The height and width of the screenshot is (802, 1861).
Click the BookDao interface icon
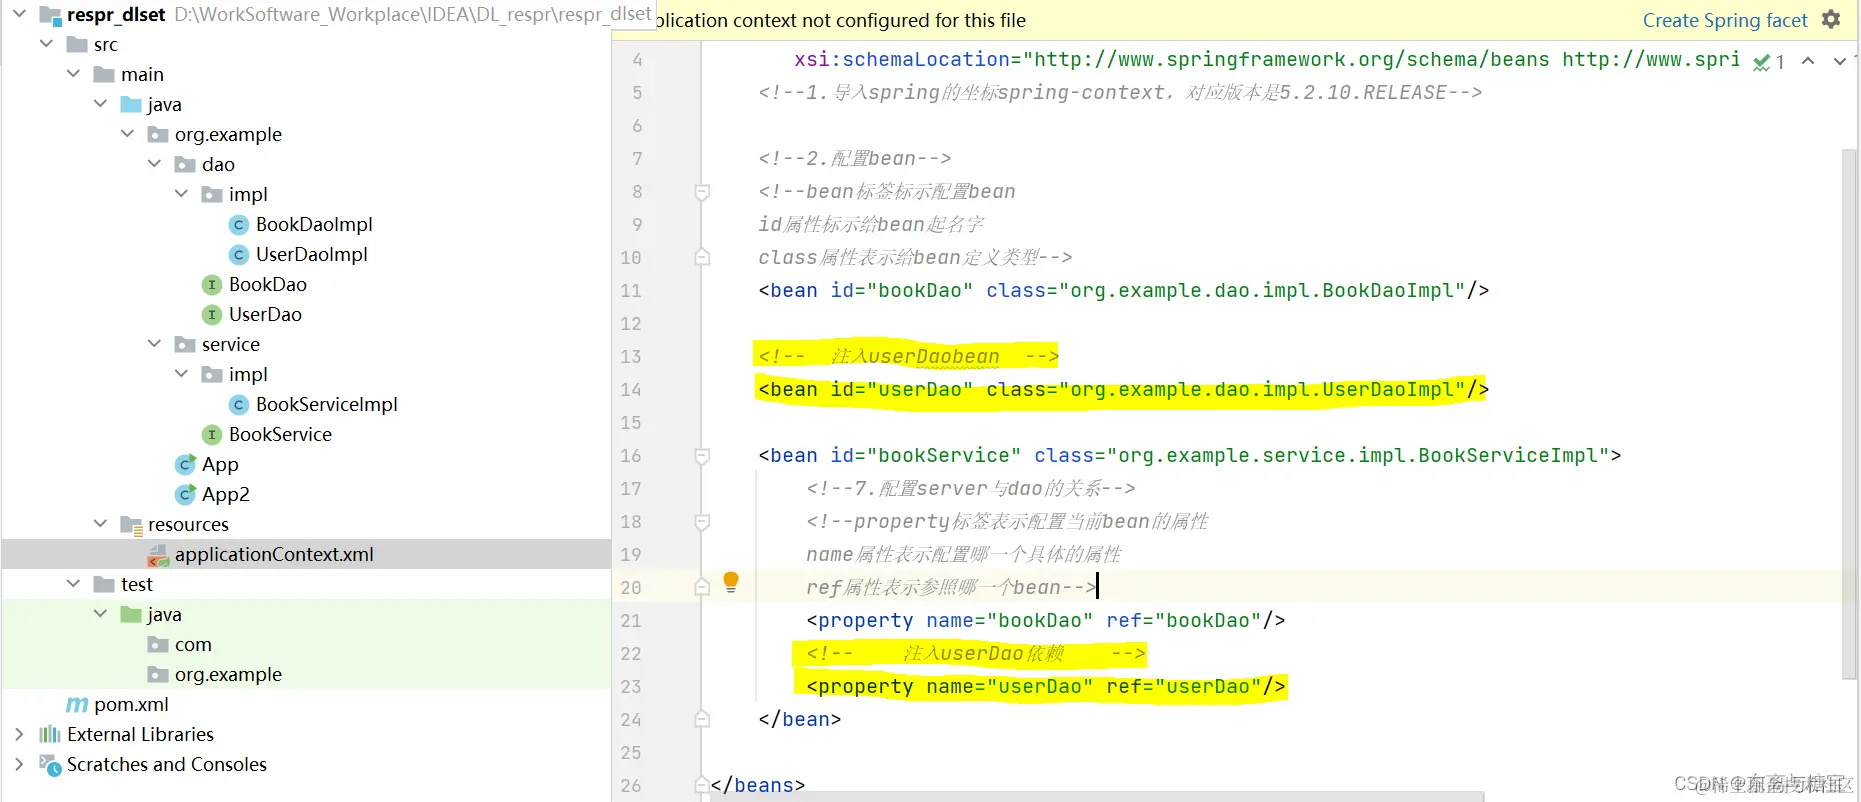click(211, 285)
